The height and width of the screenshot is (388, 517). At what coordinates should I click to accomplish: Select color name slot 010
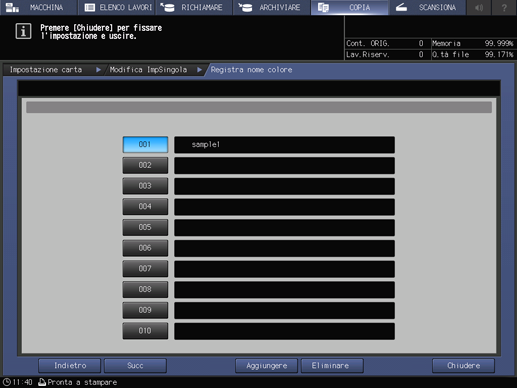145,331
